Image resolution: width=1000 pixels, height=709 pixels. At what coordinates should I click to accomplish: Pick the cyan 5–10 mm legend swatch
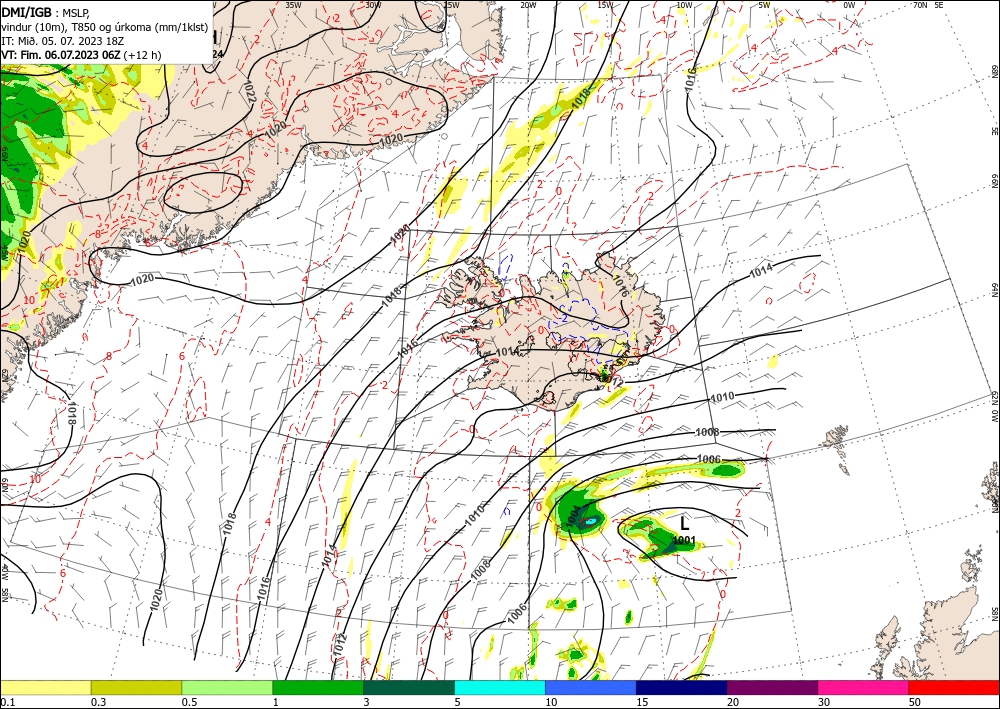point(500,687)
